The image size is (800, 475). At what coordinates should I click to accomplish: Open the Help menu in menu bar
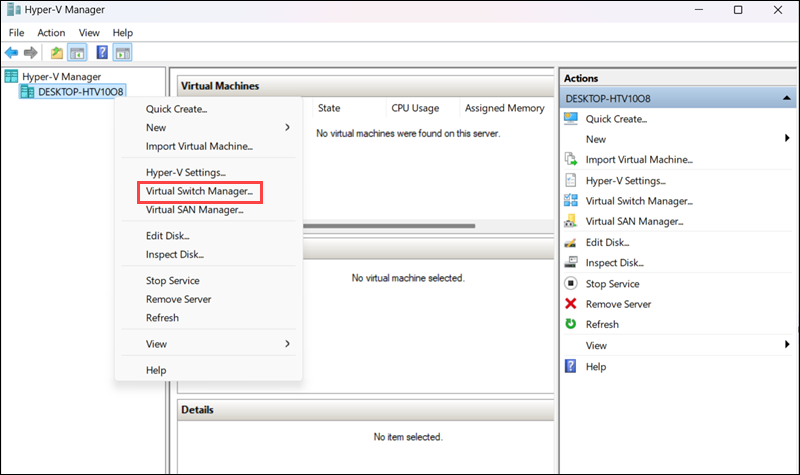(122, 33)
